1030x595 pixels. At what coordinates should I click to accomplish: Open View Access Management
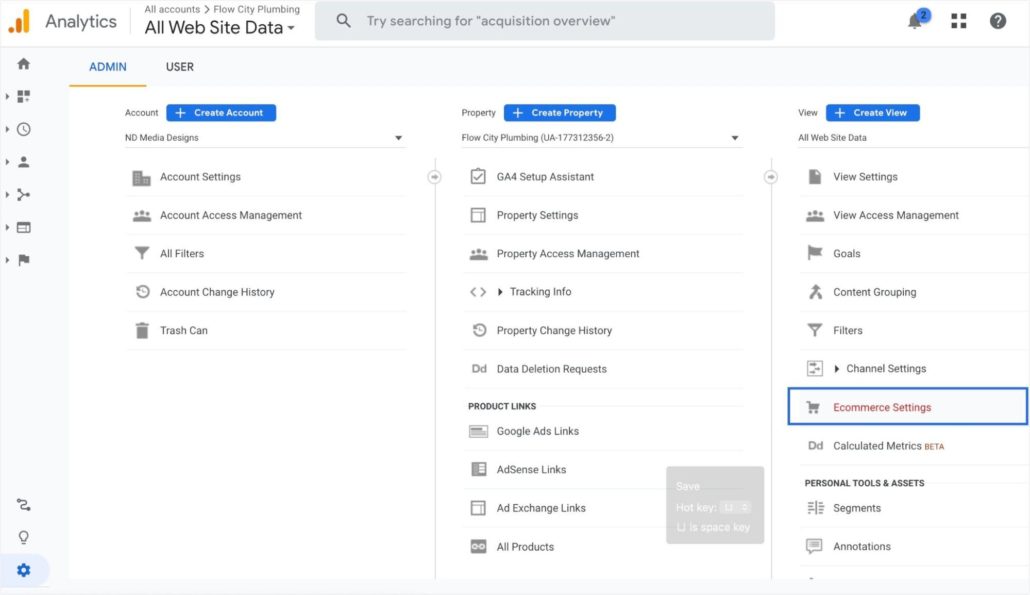click(896, 215)
